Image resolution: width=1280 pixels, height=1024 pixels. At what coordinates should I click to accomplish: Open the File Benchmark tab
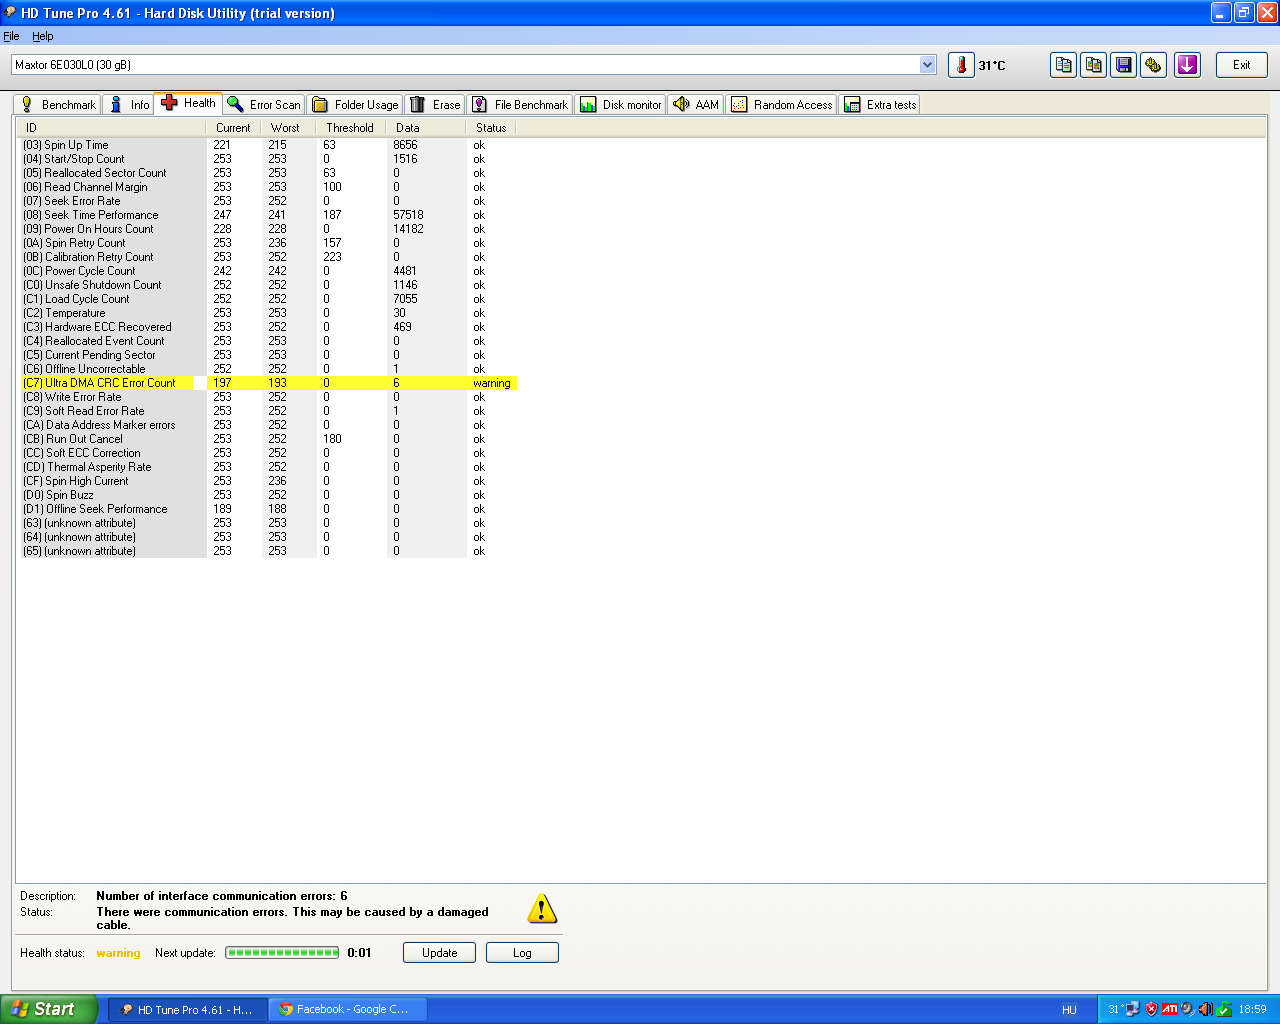point(520,104)
